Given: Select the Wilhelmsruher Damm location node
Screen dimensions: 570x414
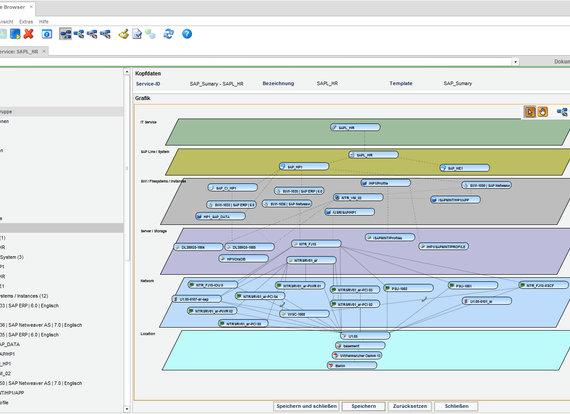Looking at the screenshot, I should [357, 355].
